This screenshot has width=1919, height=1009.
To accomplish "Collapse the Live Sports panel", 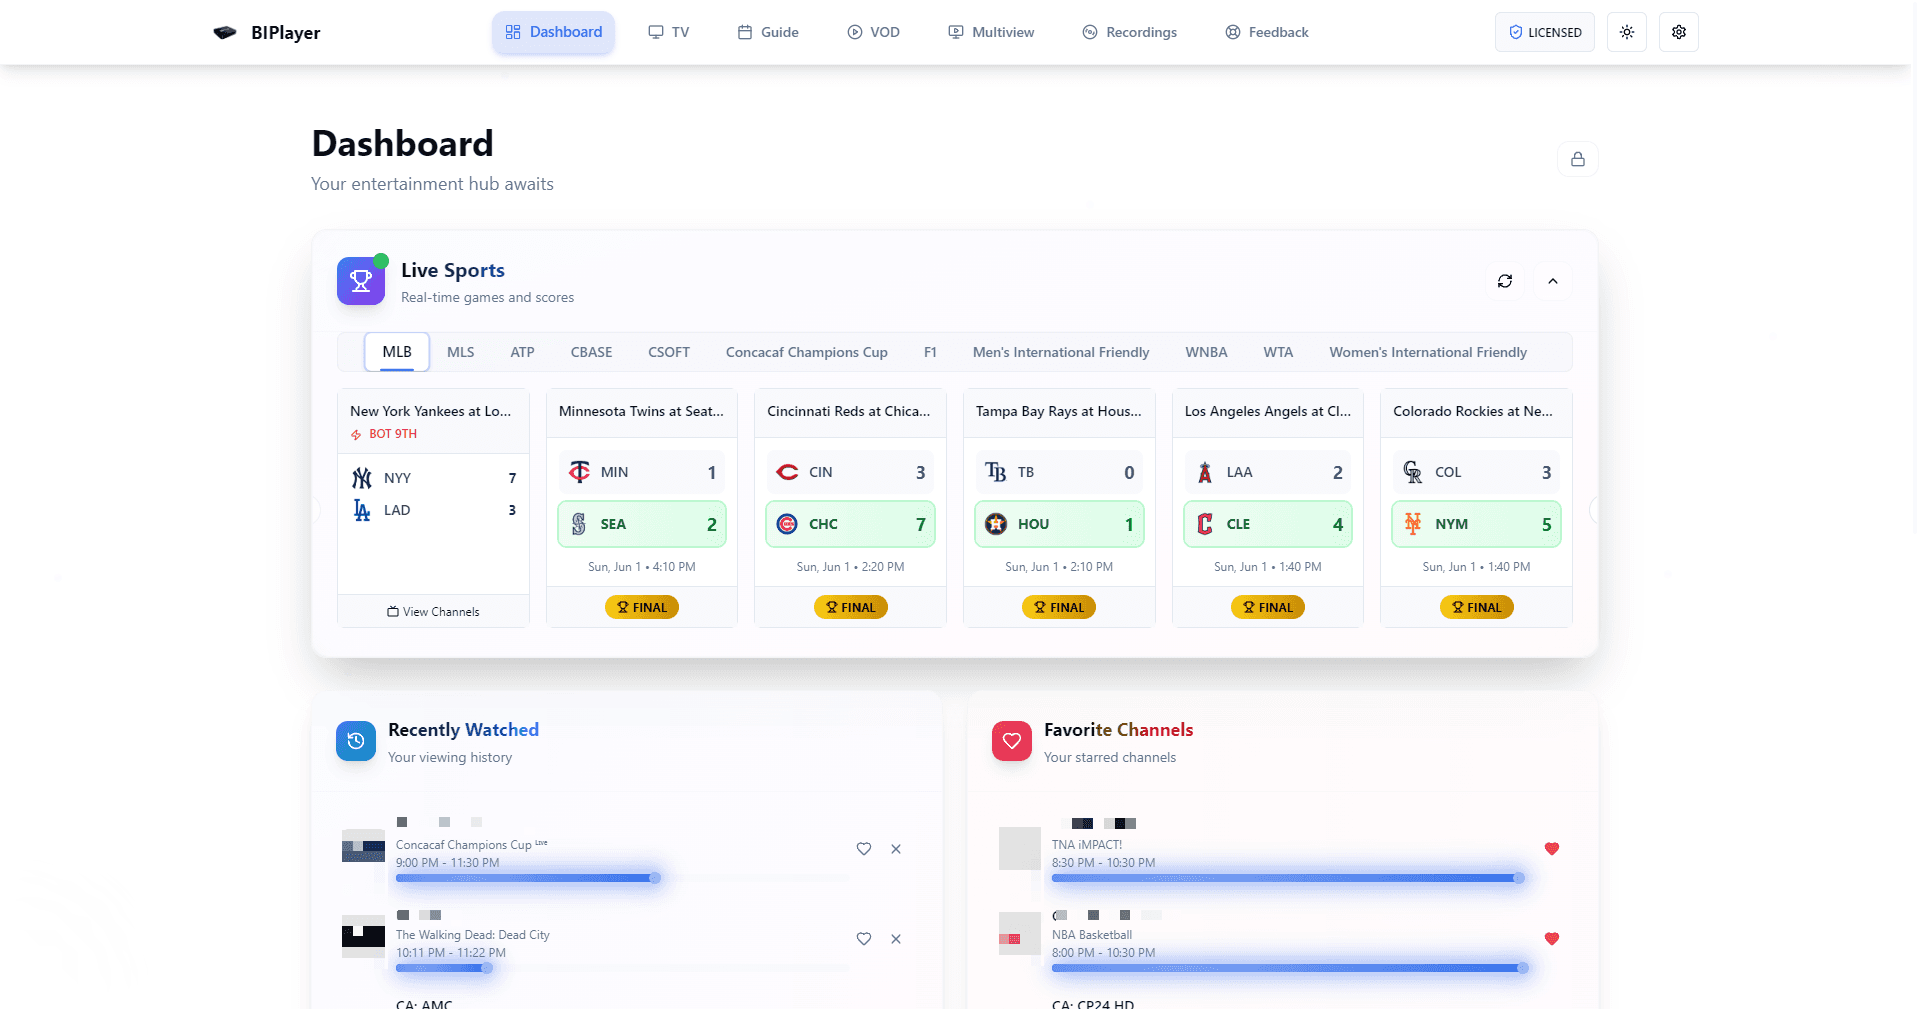I will tap(1552, 281).
